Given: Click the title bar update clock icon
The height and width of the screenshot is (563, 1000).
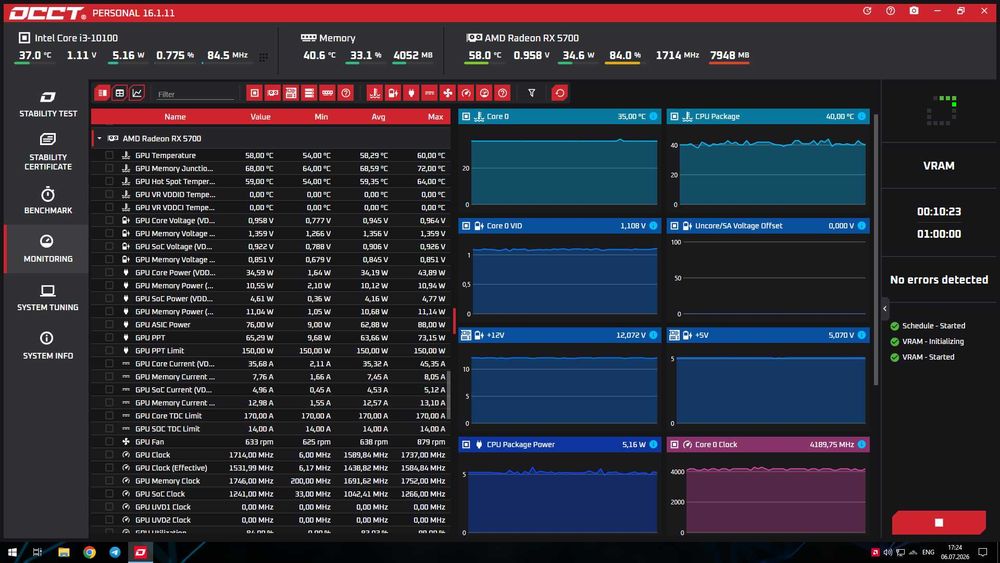Looking at the screenshot, I should [x=867, y=11].
